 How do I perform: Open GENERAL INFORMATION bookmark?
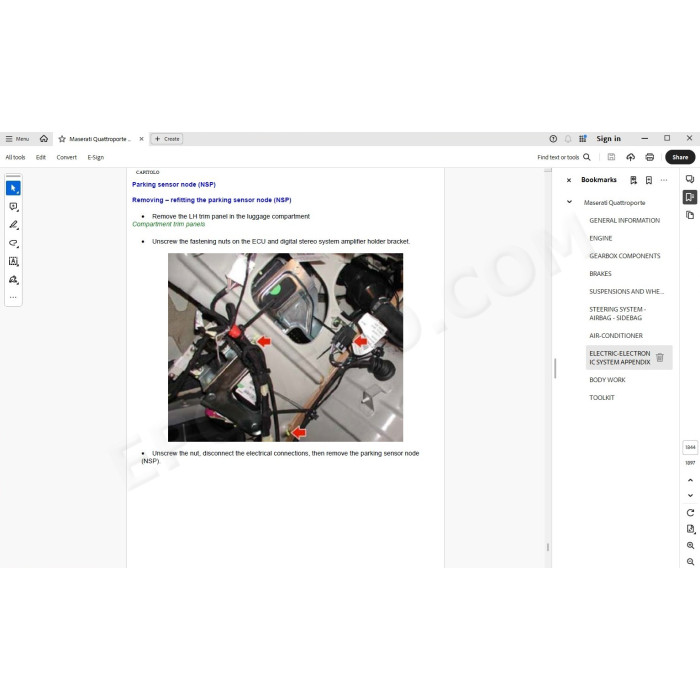coord(624,221)
